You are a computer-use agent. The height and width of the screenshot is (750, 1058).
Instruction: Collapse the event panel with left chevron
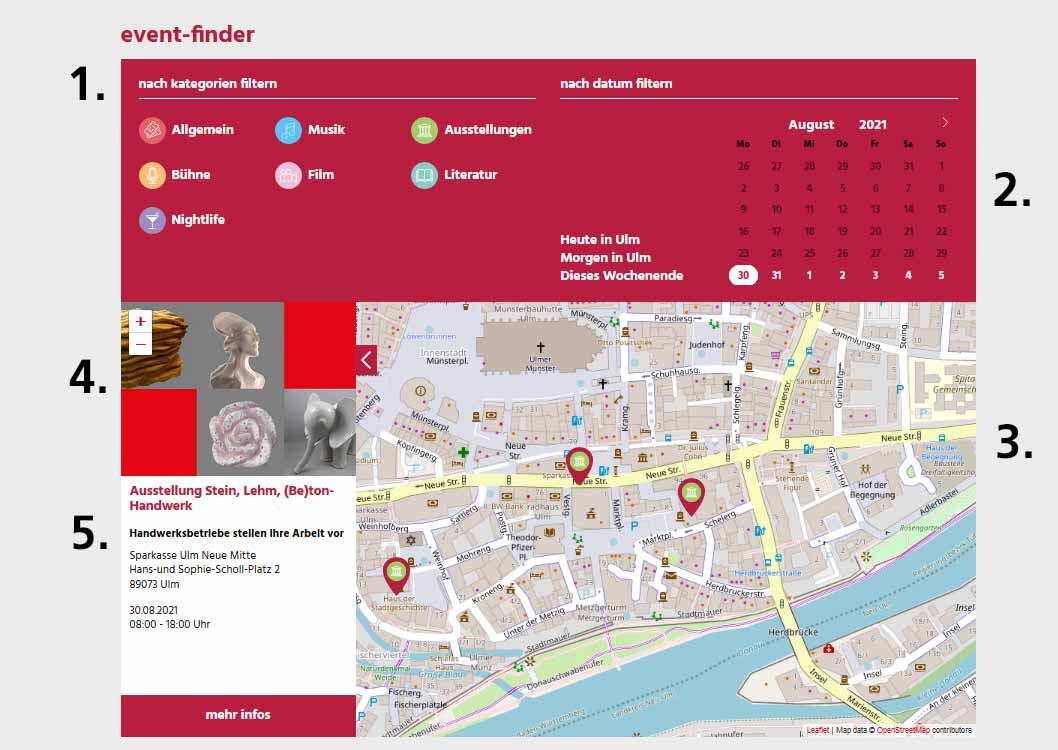(x=366, y=360)
